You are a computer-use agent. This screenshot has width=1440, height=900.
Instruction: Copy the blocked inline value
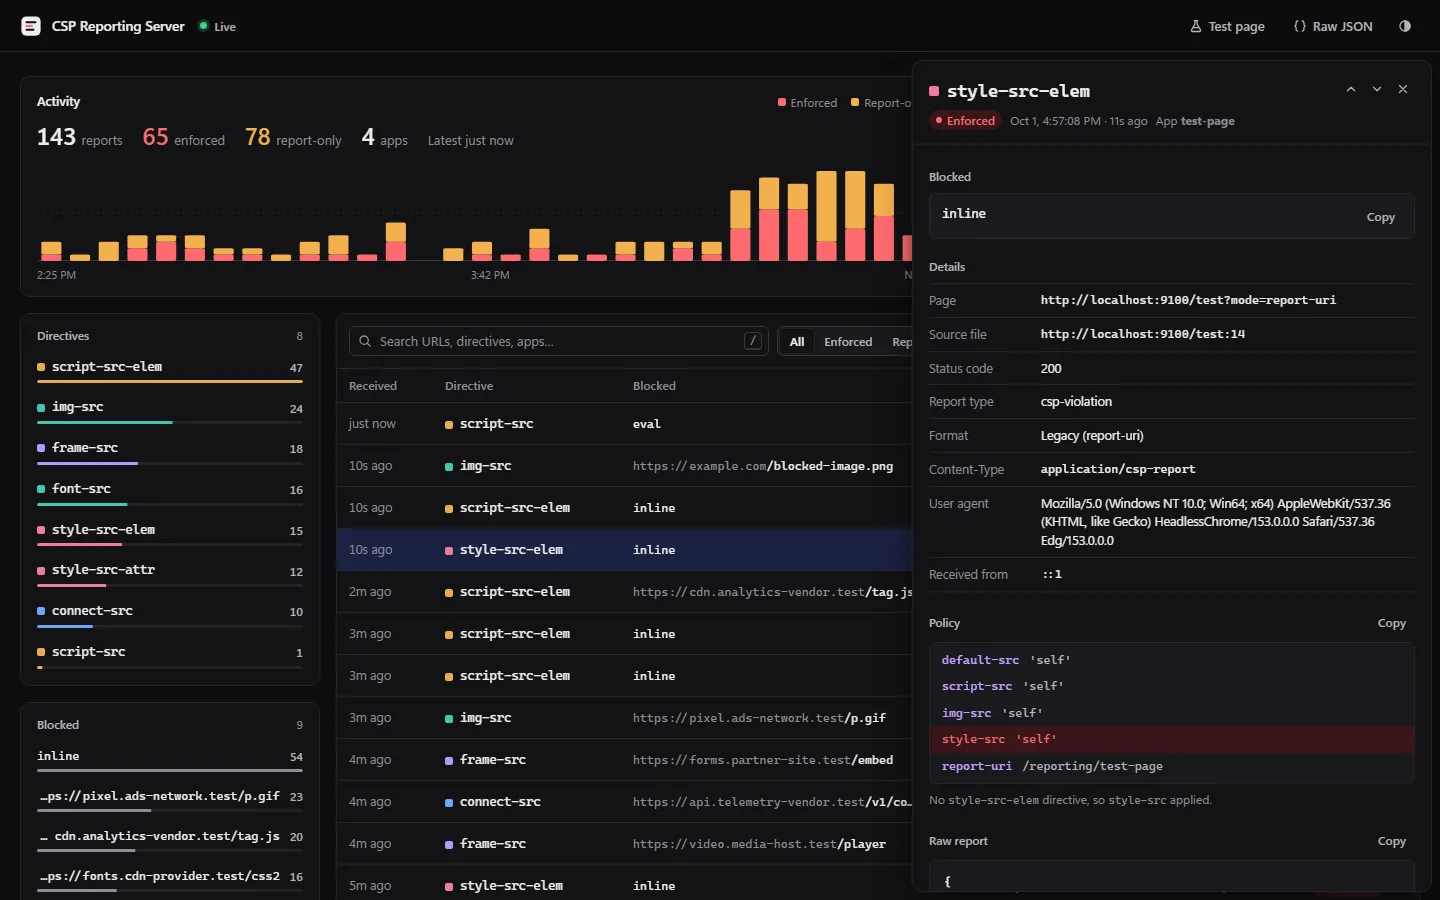pos(1380,217)
